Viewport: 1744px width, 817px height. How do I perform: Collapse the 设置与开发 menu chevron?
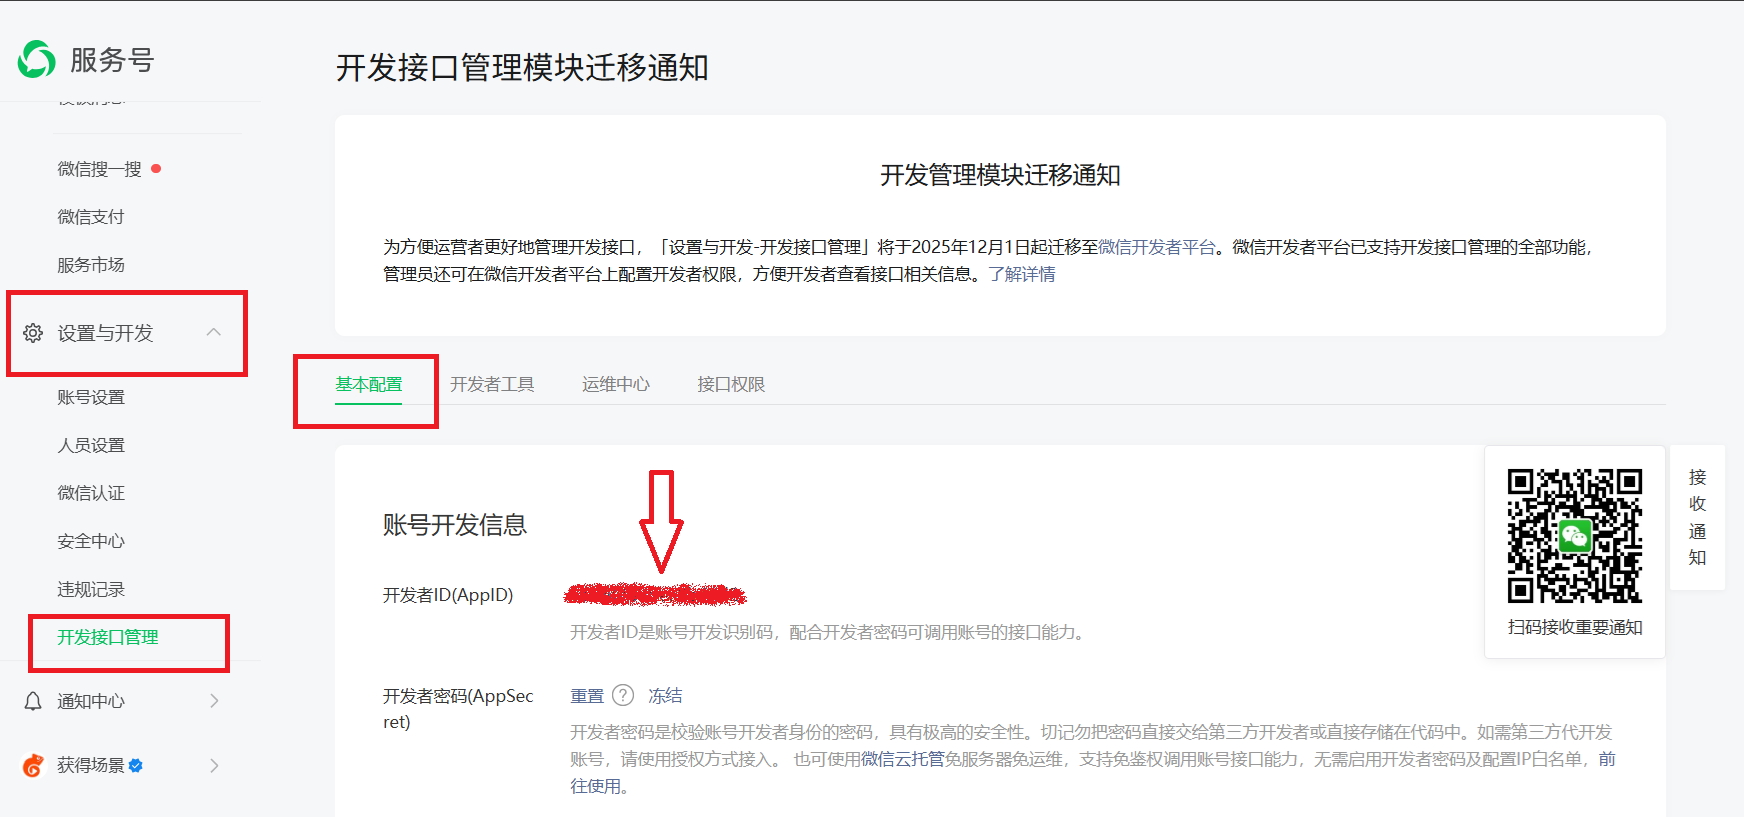tap(213, 332)
